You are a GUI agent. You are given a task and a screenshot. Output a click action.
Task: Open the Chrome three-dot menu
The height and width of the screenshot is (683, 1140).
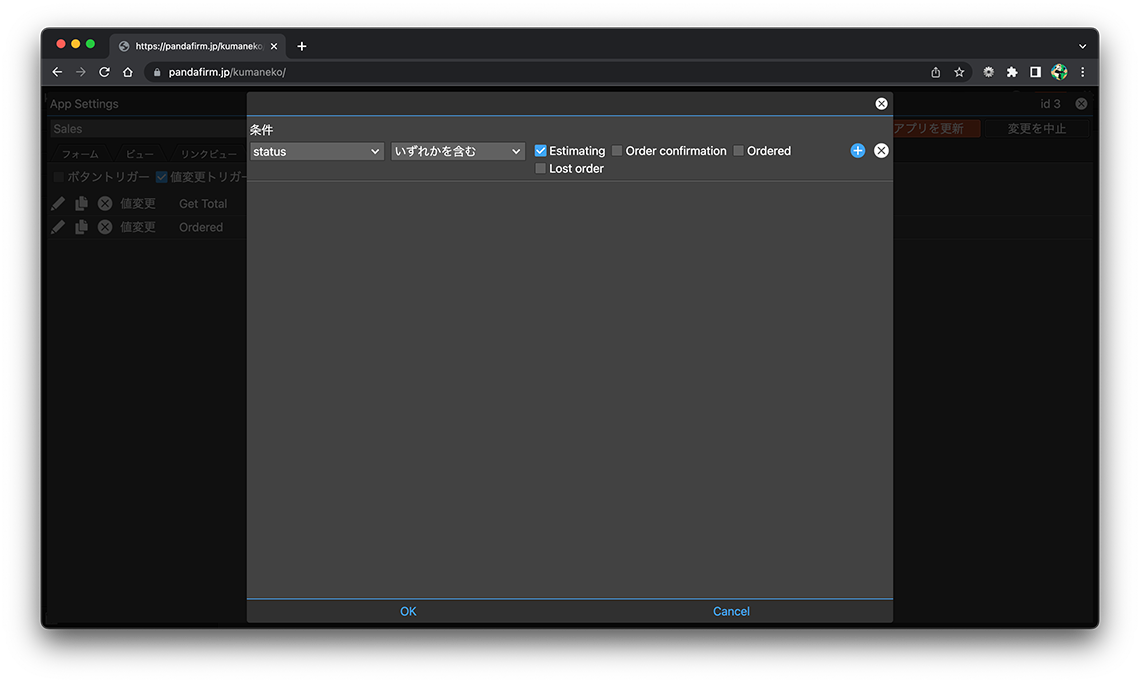(x=1082, y=72)
